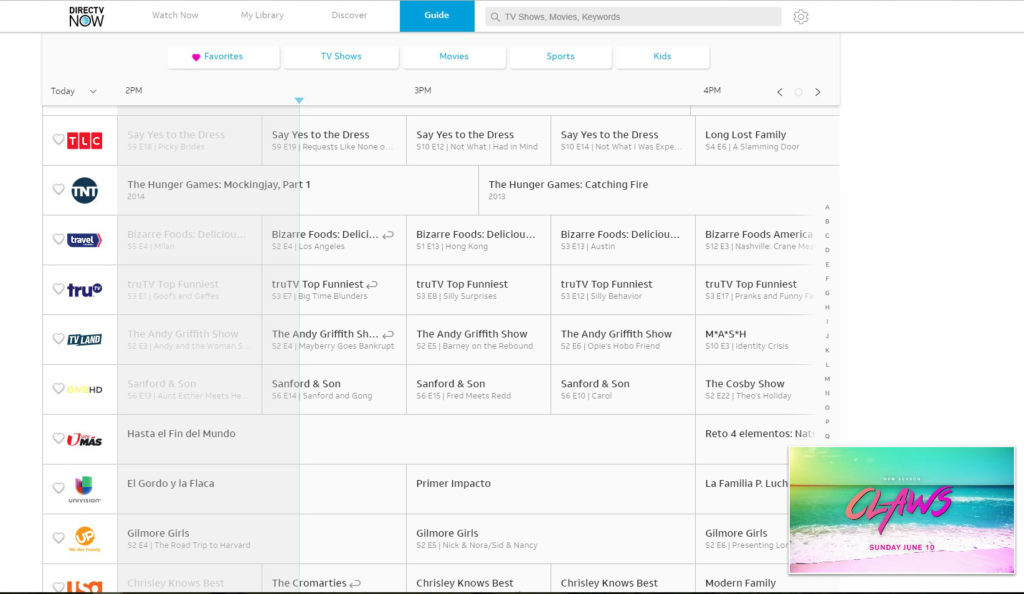The width and height of the screenshot is (1024, 594).
Task: Open the Today date dropdown
Action: (73, 91)
